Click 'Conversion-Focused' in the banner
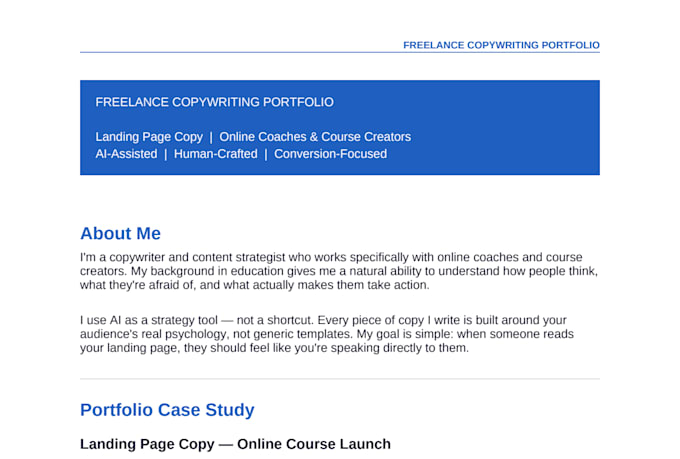 point(330,154)
